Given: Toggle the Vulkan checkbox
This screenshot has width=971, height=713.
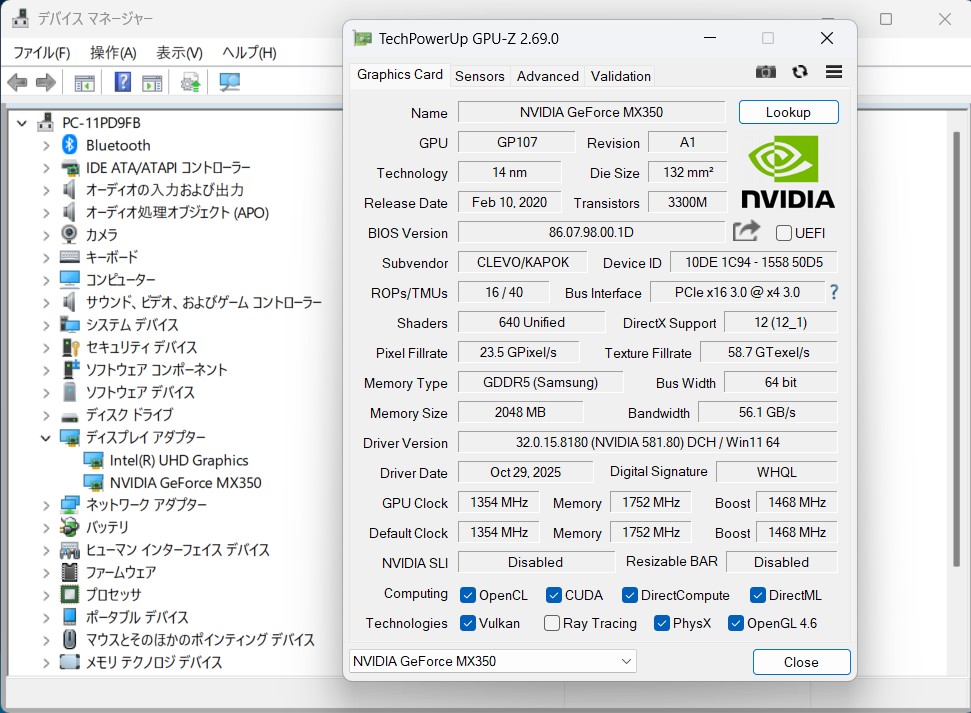Looking at the screenshot, I should click(468, 623).
